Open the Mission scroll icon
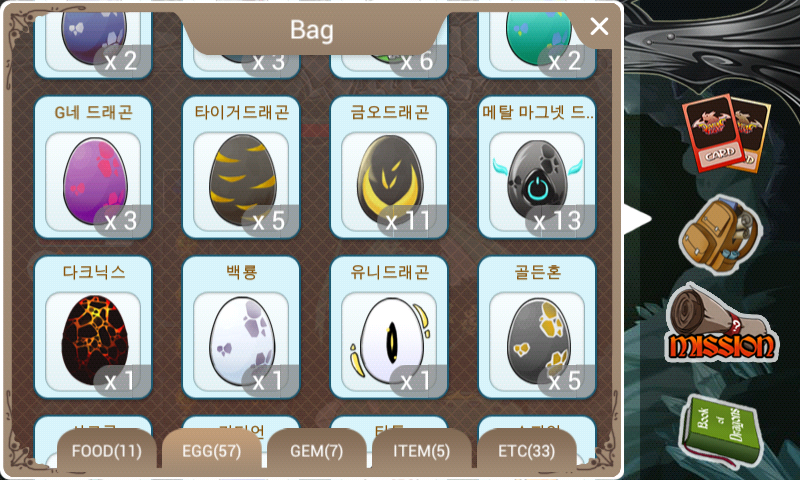Screen dimensions: 800x480 click(x=721, y=324)
